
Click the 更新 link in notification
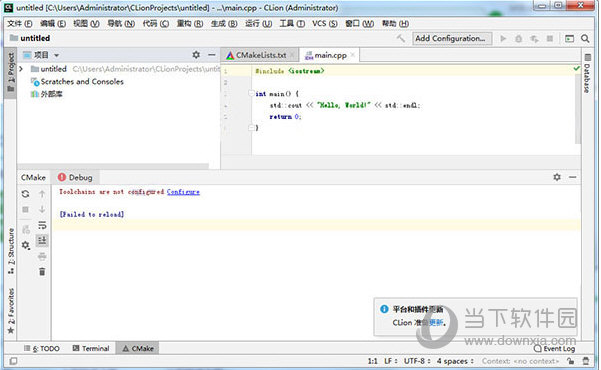(x=436, y=322)
